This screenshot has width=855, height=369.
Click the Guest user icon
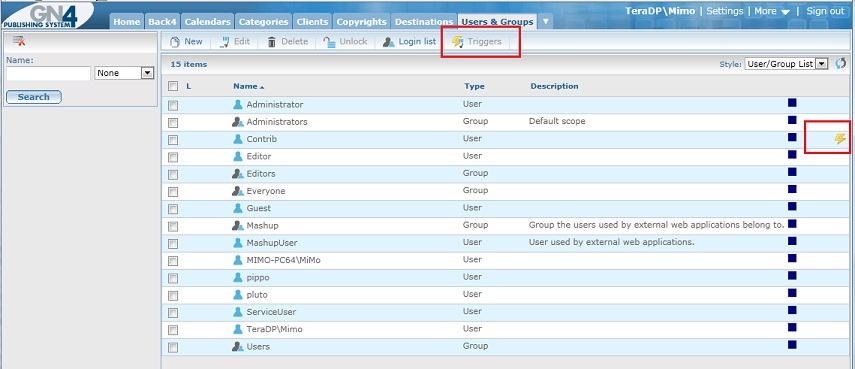point(238,208)
